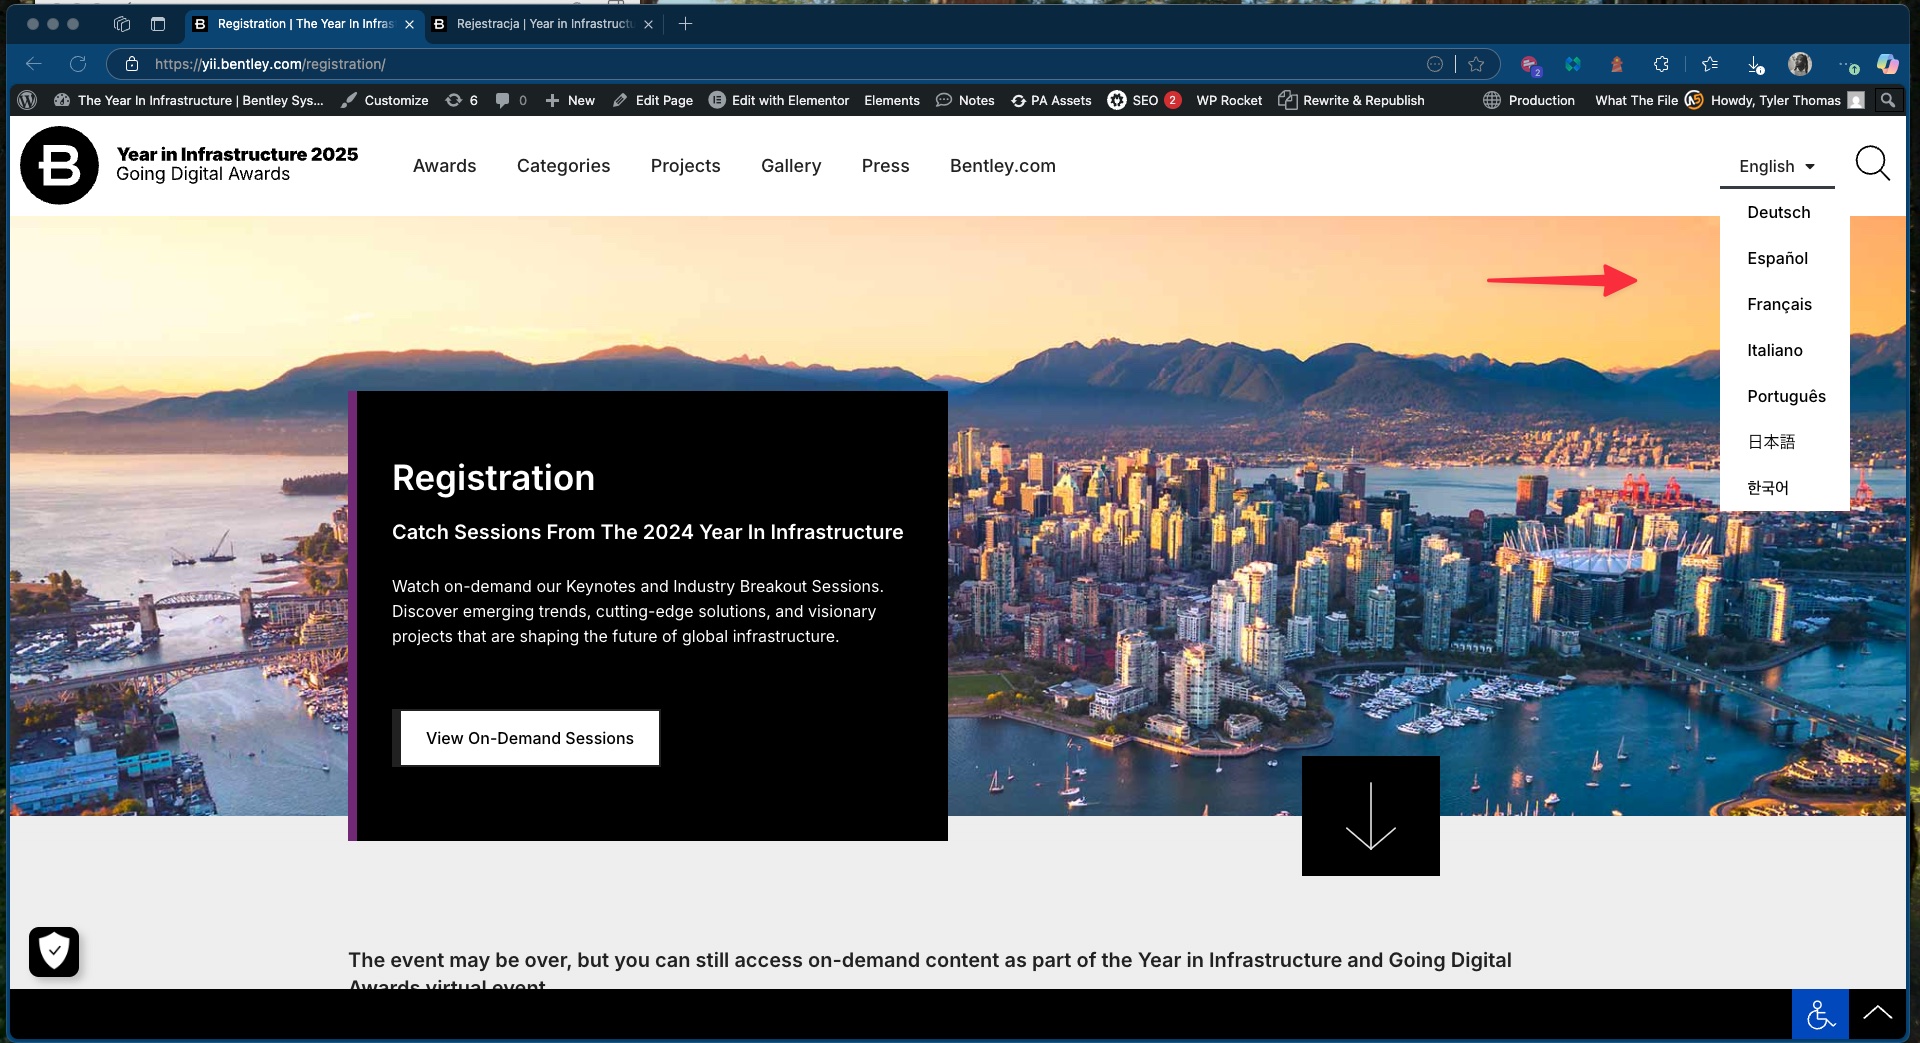The width and height of the screenshot is (1920, 1043).
Task: Select 한국어 language
Action: [1768, 487]
